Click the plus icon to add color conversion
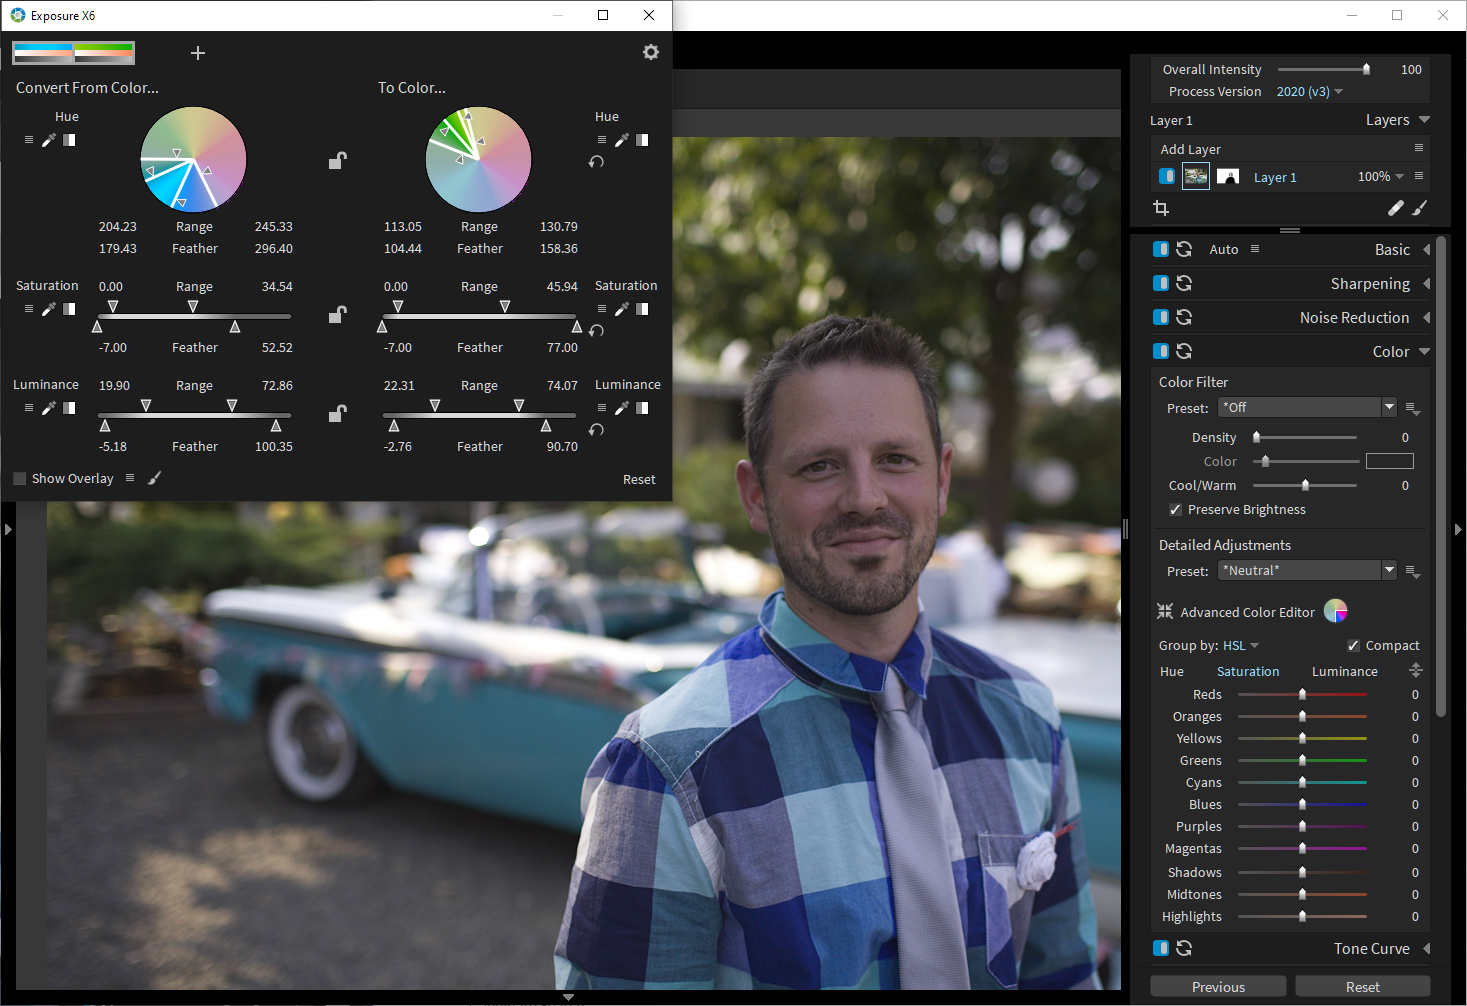This screenshot has width=1467, height=1006. click(198, 53)
